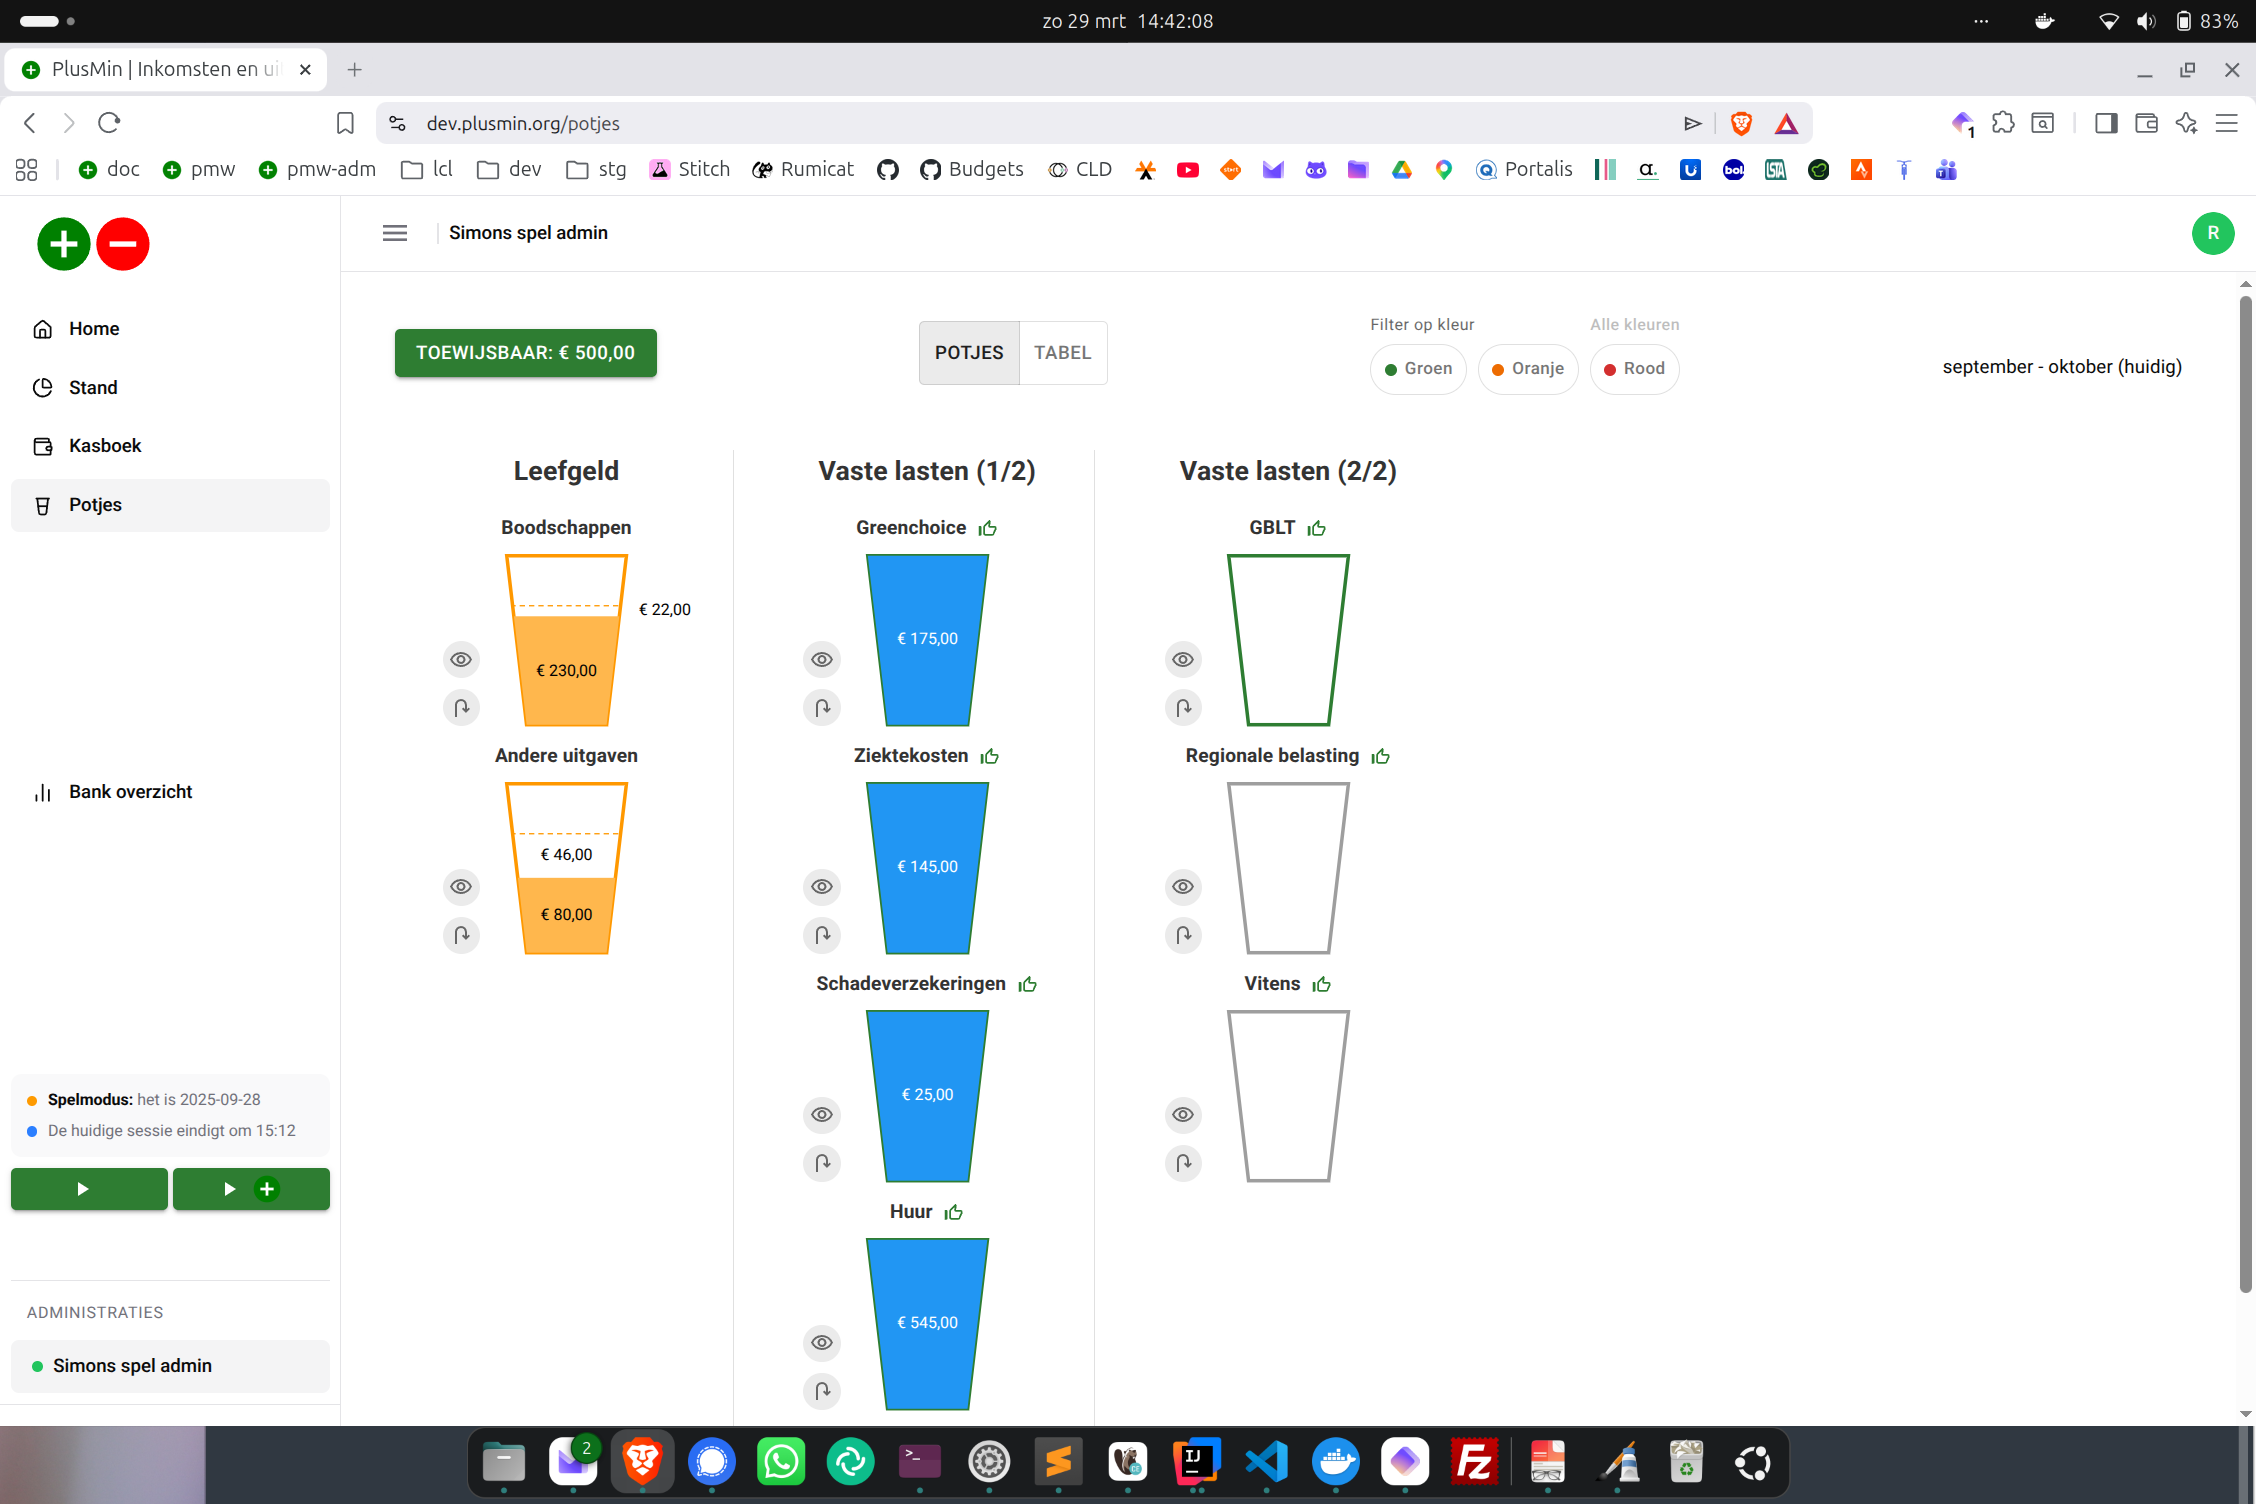The width and height of the screenshot is (2256, 1504).
Task: Click thumbs-up icon next to Greenchoice
Action: tap(988, 528)
